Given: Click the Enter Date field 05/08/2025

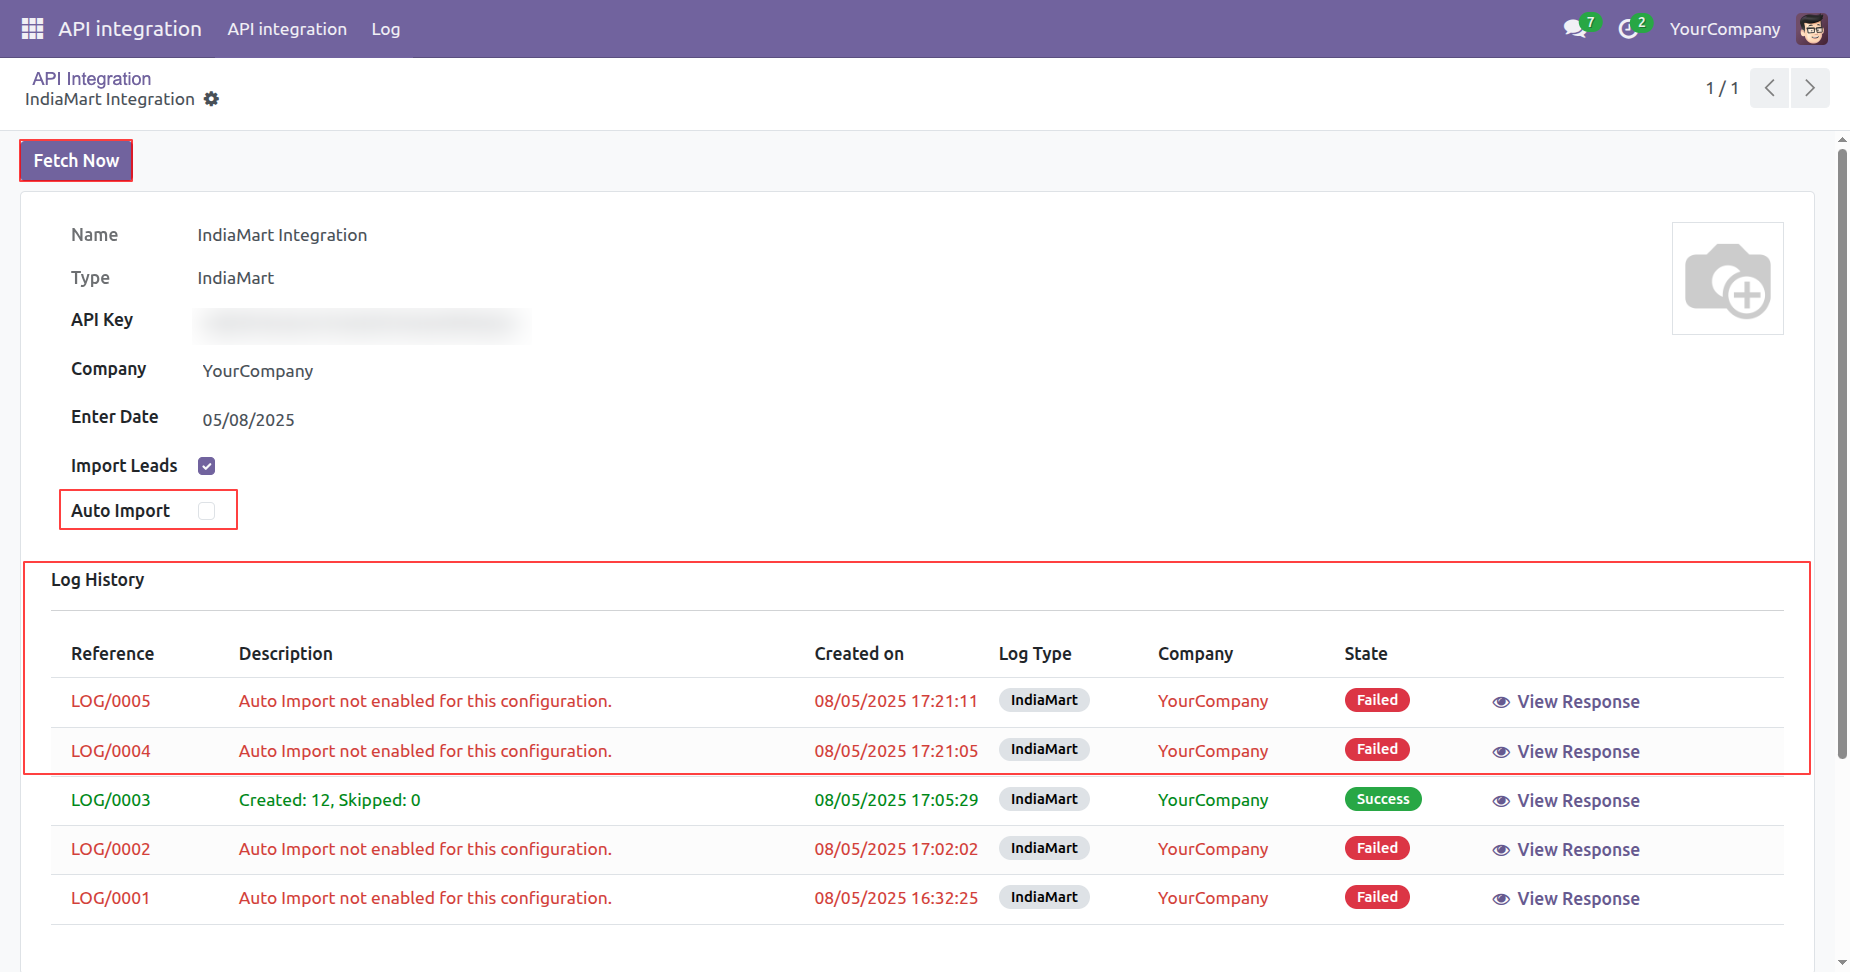Looking at the screenshot, I should 249,420.
